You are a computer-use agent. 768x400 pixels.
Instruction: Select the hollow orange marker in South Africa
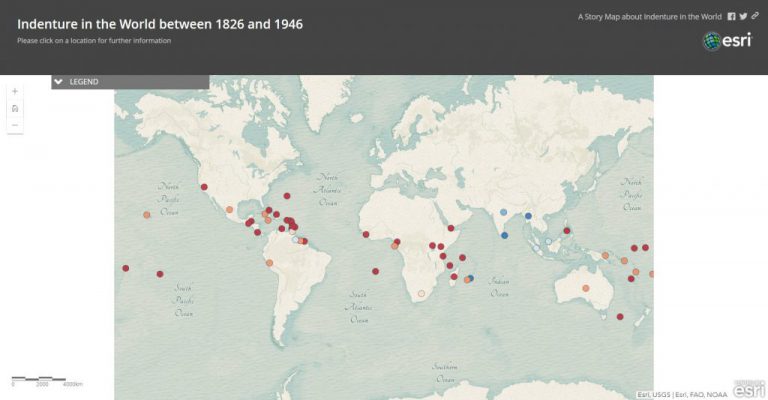(x=421, y=294)
